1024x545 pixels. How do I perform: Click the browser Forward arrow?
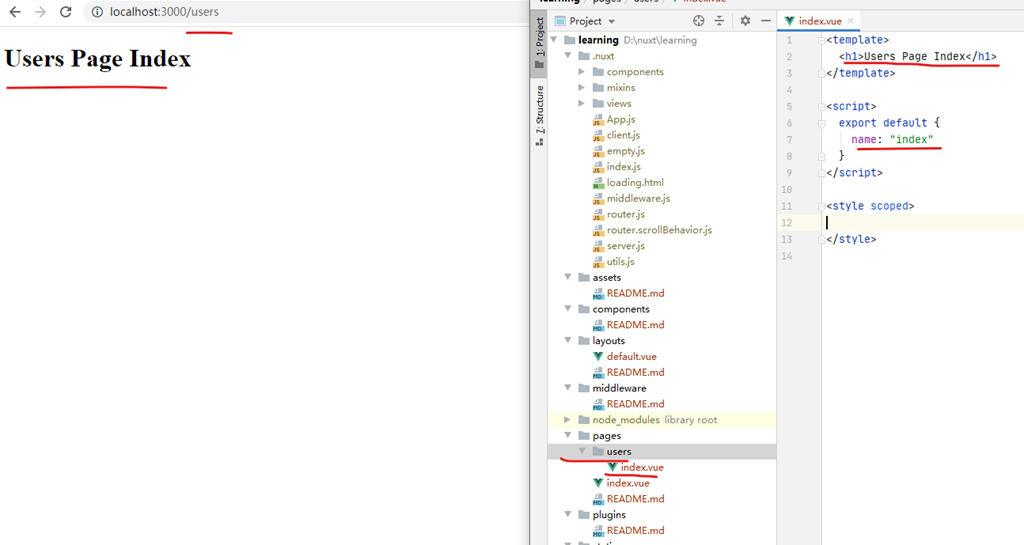click(40, 12)
